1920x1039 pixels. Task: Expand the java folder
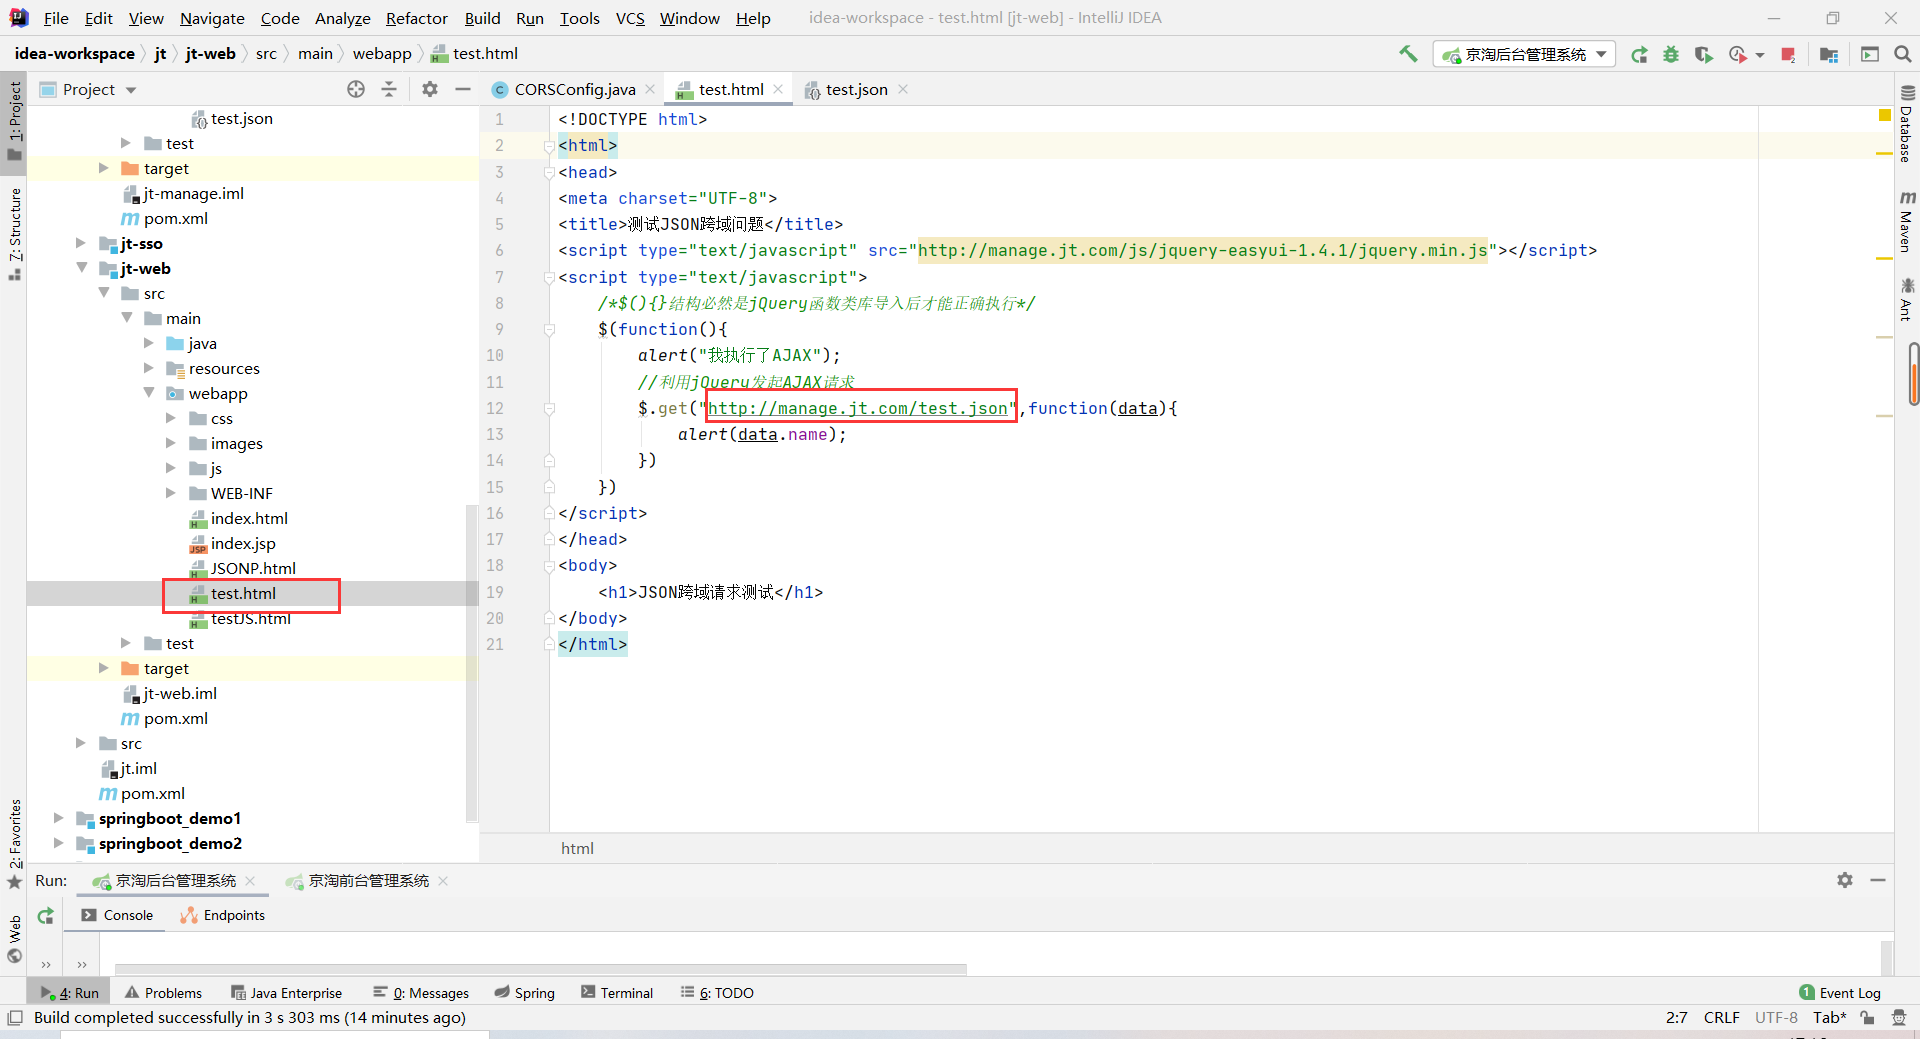[148, 343]
